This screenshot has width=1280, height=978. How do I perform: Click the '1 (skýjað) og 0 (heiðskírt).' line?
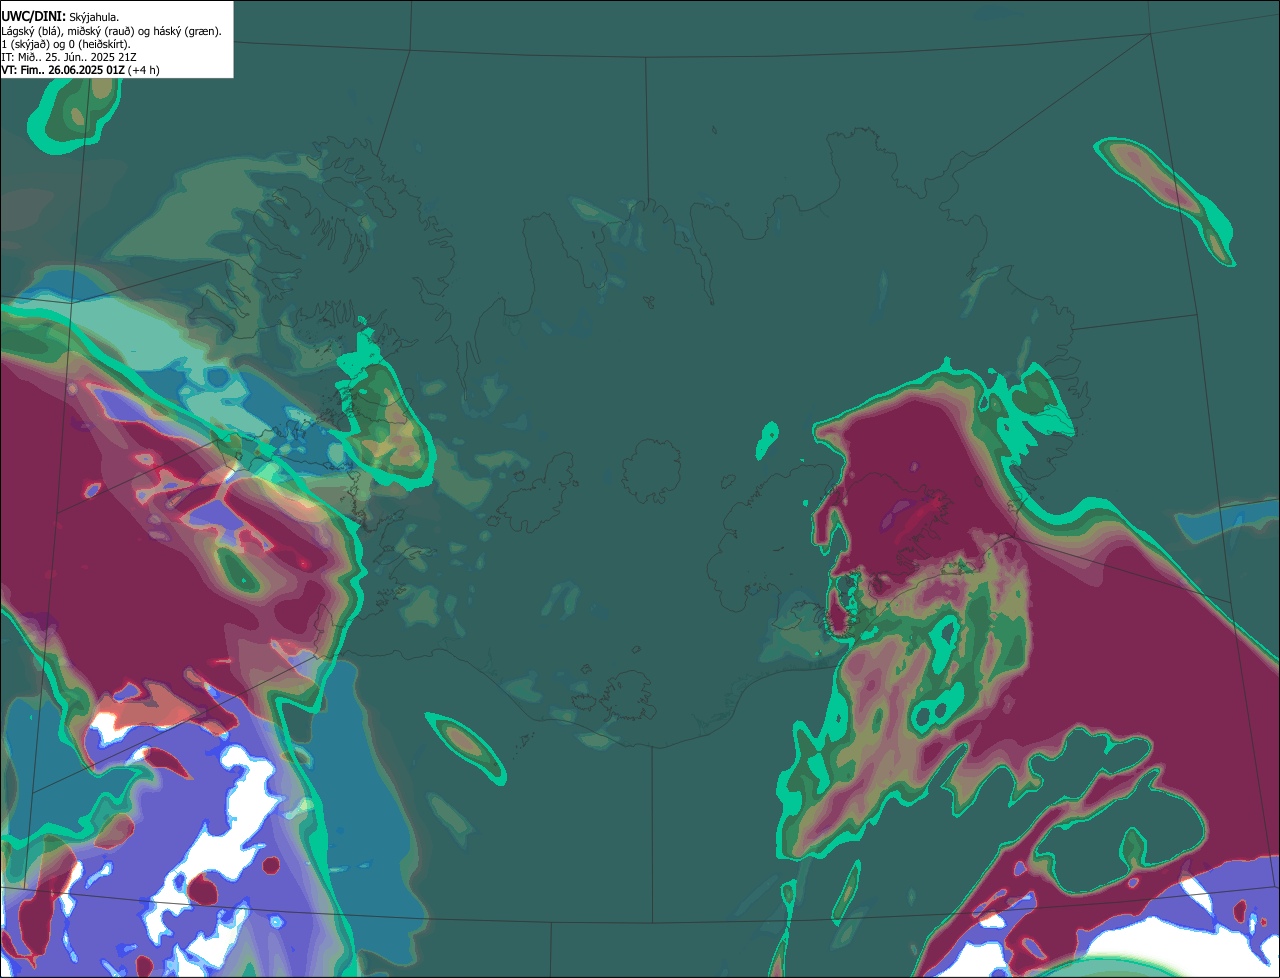(x=66, y=44)
